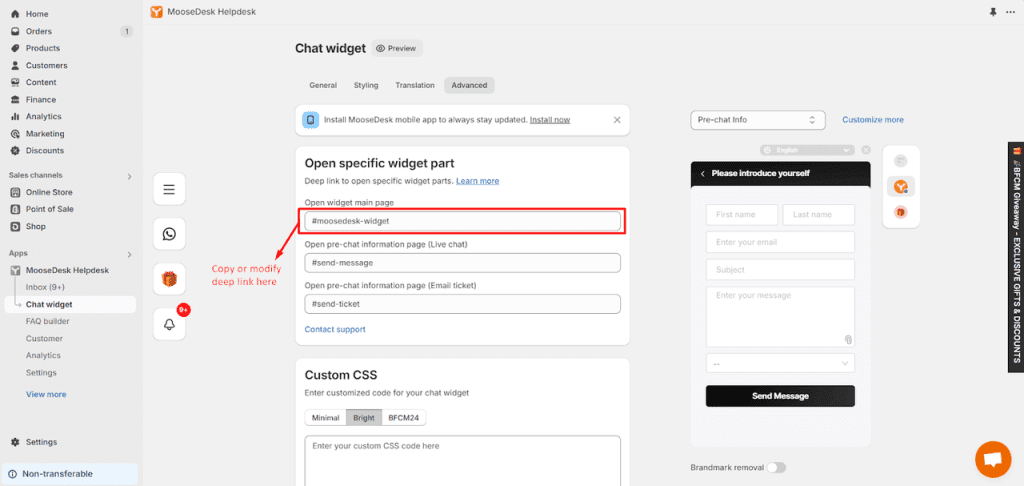Switch to the Translation tab
This screenshot has width=1024, height=486.
click(415, 85)
